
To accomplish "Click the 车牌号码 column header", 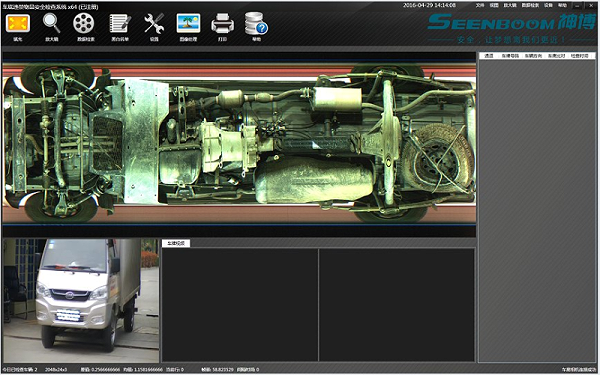I will (x=510, y=56).
